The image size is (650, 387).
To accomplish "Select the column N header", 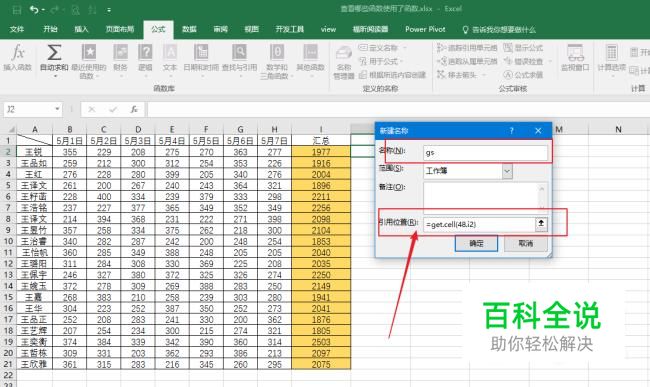I will click(x=618, y=129).
